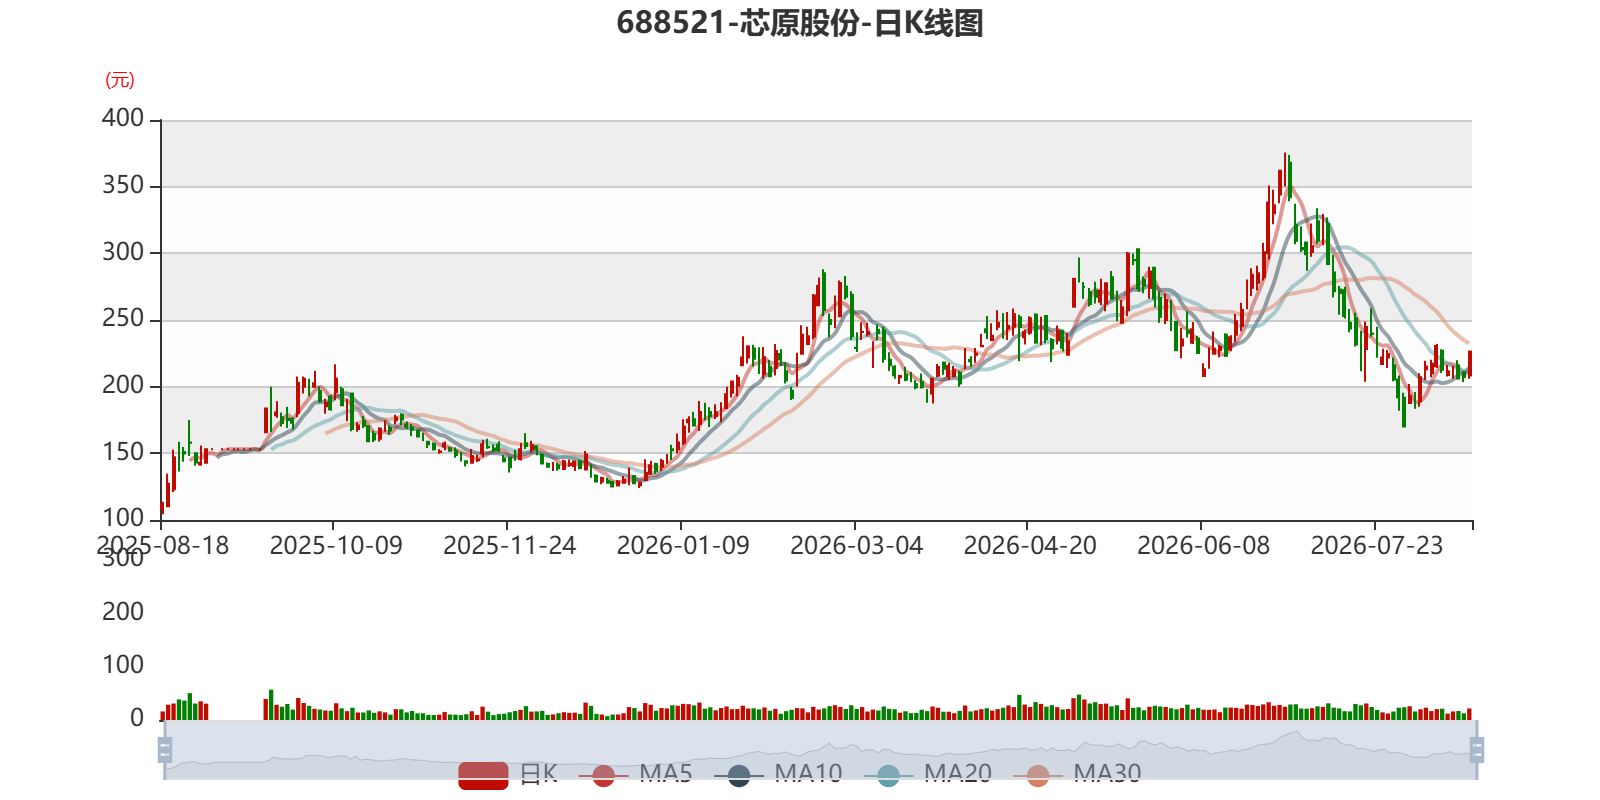The width and height of the screenshot is (1600, 800).
Task: Toggle candlesticks via the 日K label
Action: click(539, 773)
